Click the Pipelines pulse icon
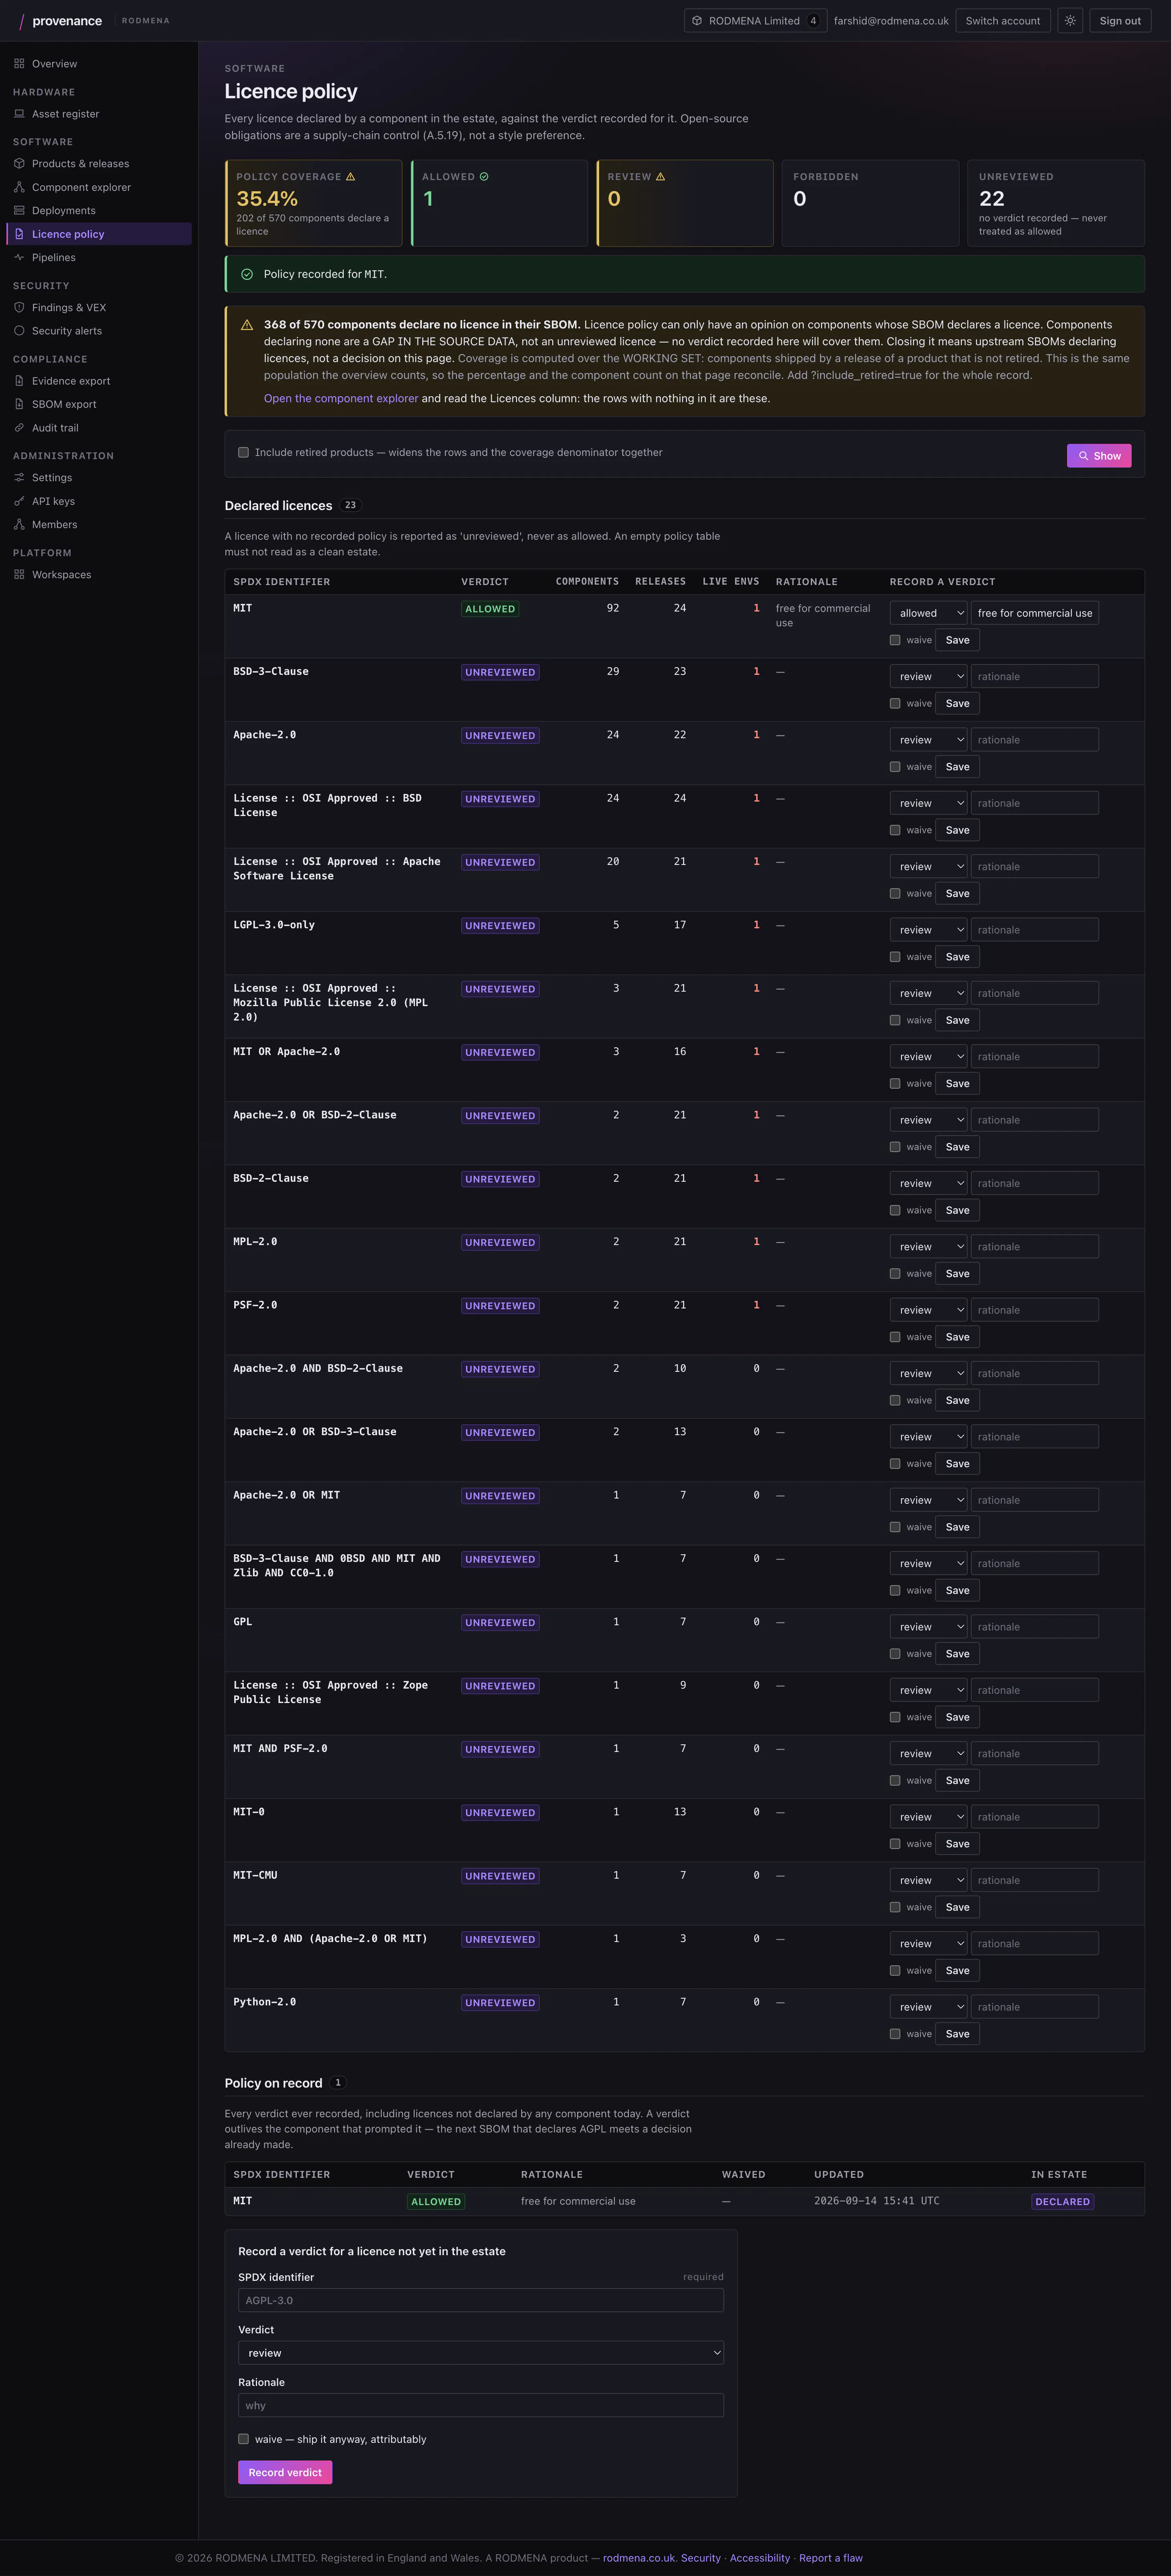The image size is (1171, 2576). pyautogui.click(x=19, y=257)
